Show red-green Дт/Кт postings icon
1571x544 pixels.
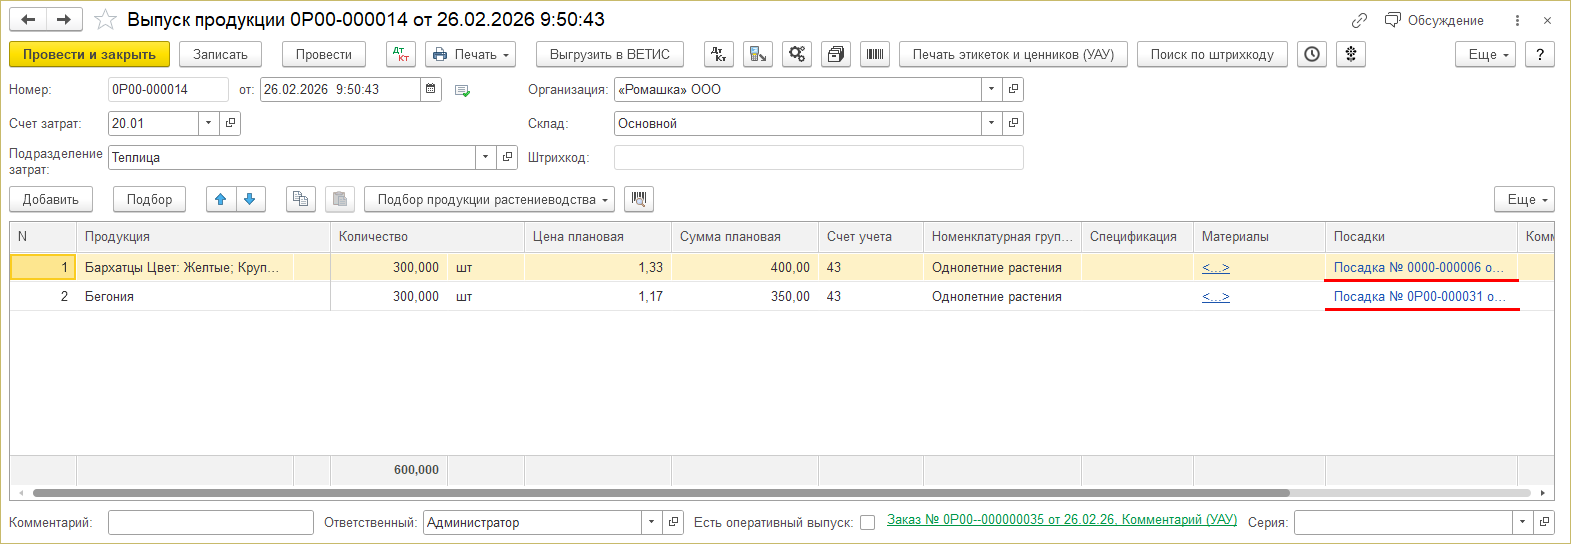(401, 54)
